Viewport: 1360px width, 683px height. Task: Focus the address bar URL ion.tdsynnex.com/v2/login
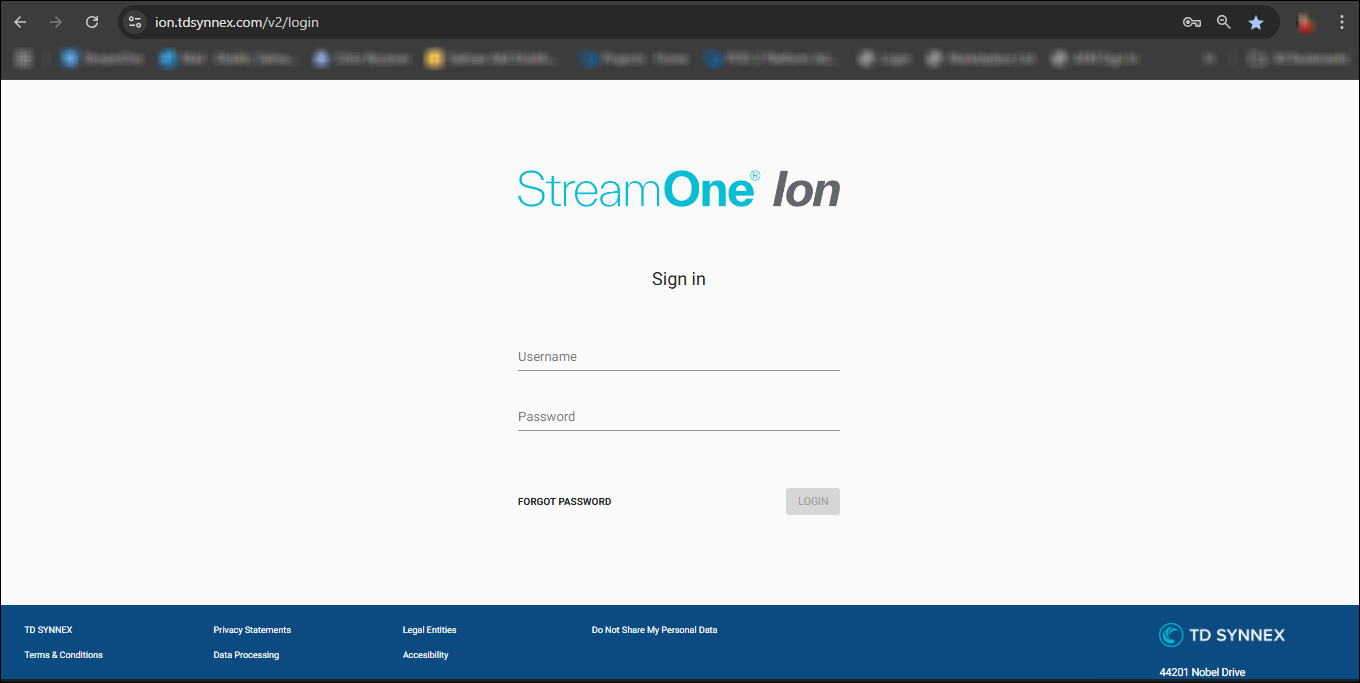[237, 22]
